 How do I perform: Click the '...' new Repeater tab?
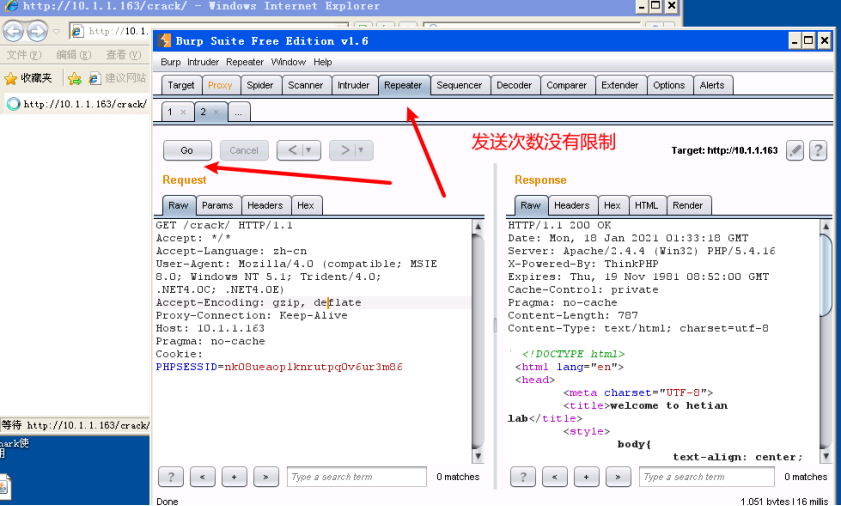tap(239, 112)
